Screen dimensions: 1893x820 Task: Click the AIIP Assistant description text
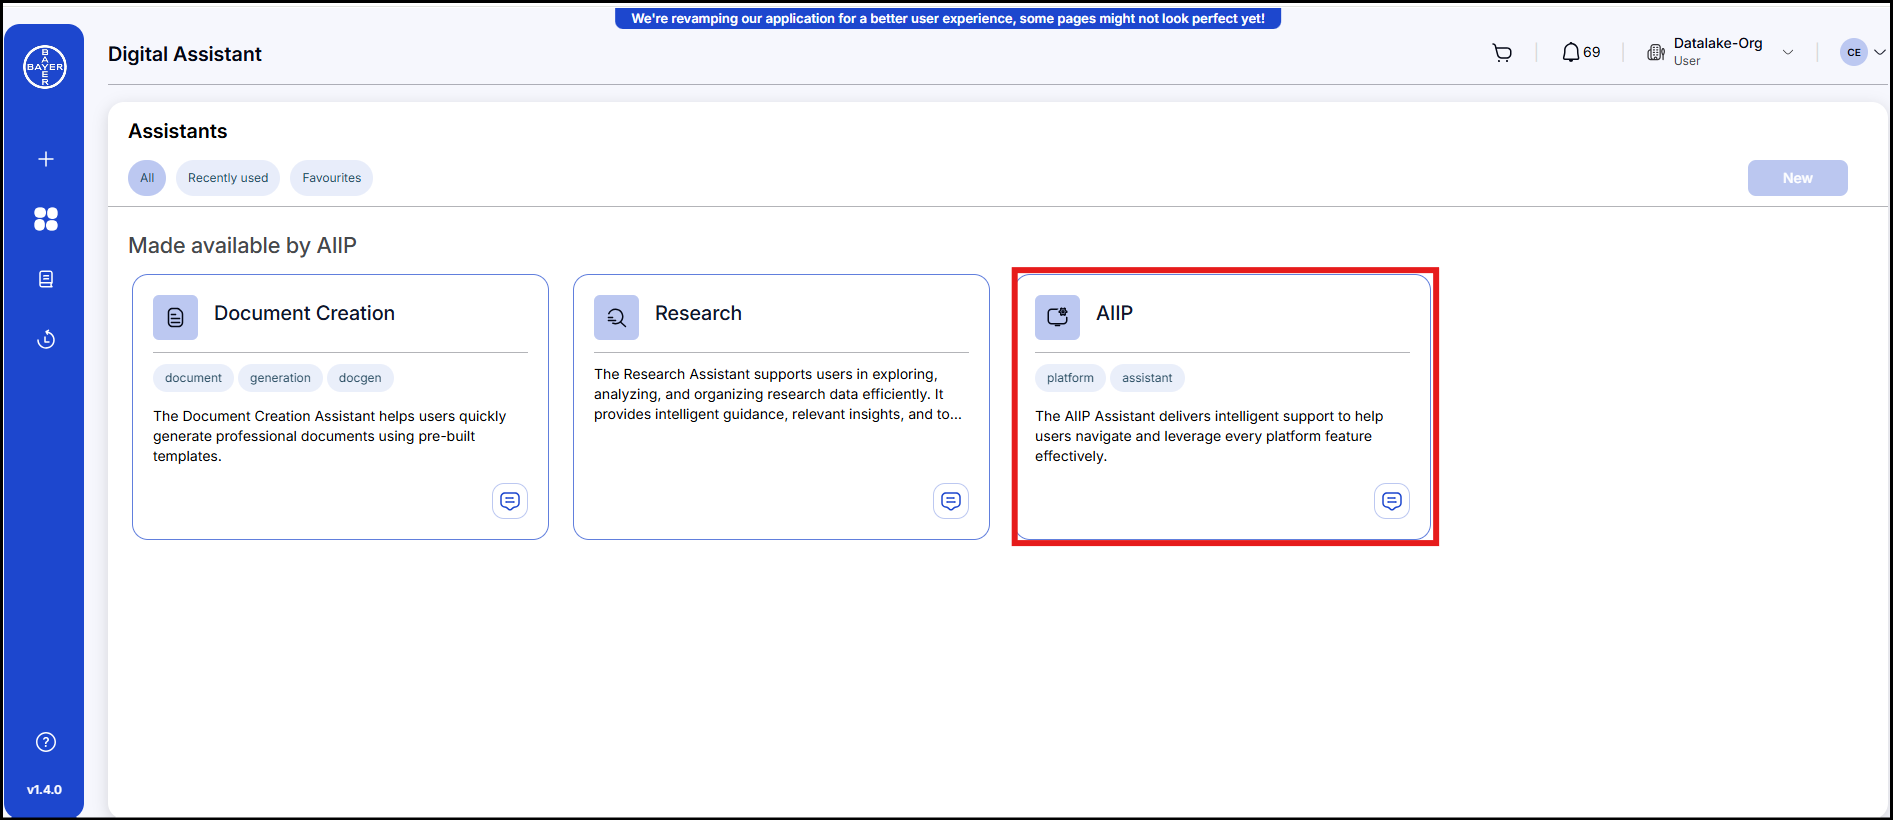(1209, 436)
